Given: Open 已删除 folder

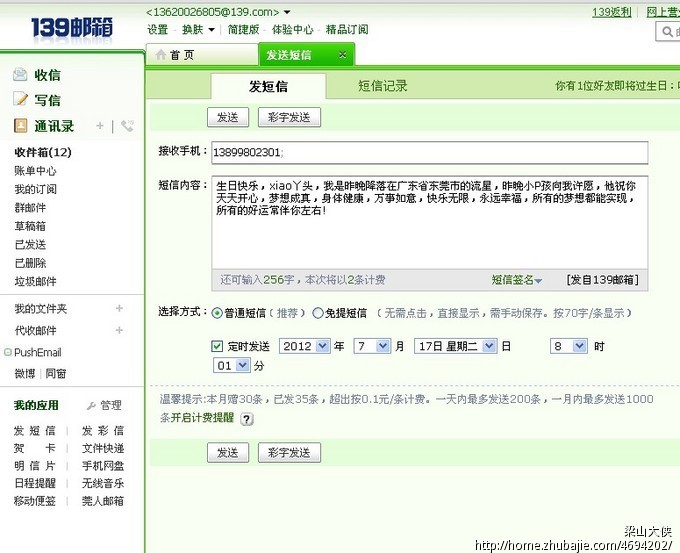Looking at the screenshot, I should (30, 263).
